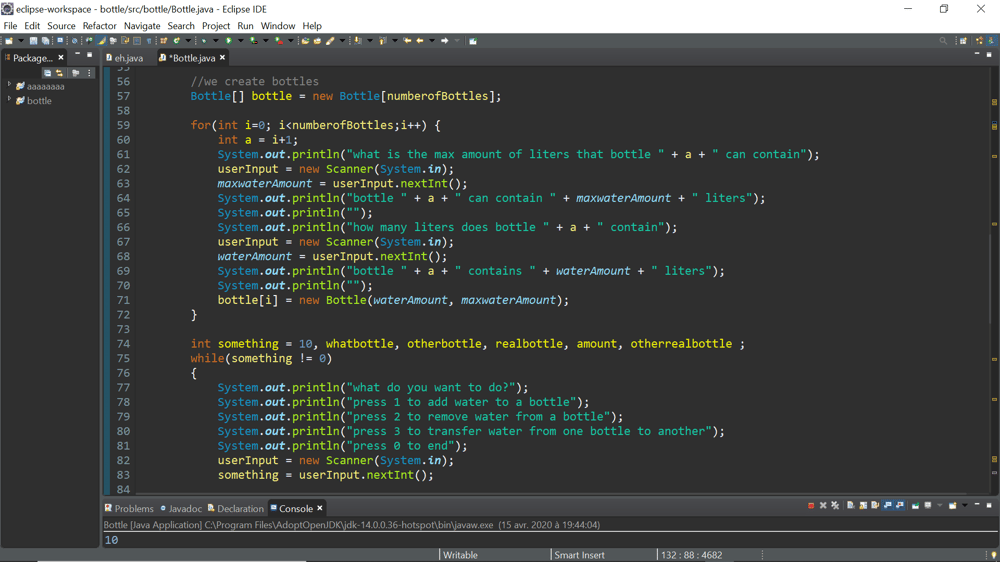The width and height of the screenshot is (1000, 562).
Task: Click the Open Perspective icon
Action: 963,41
